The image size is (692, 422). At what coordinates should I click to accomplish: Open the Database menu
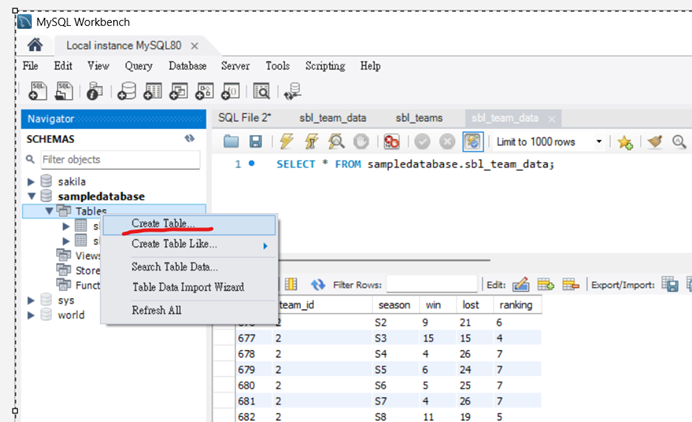click(x=188, y=66)
